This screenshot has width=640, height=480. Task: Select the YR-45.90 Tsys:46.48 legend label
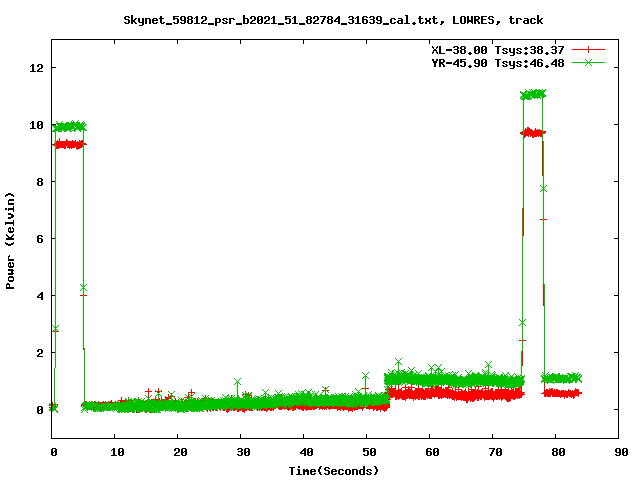(x=498, y=63)
